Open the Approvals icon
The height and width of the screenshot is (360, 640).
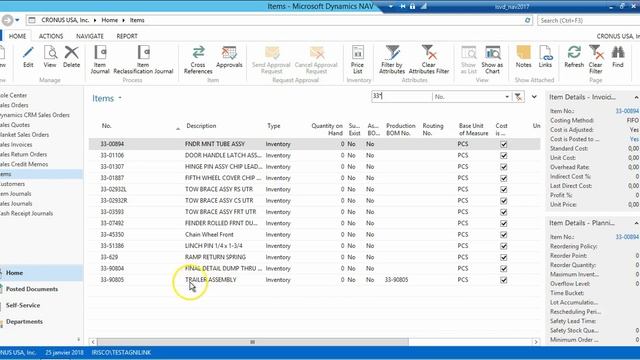pos(229,57)
